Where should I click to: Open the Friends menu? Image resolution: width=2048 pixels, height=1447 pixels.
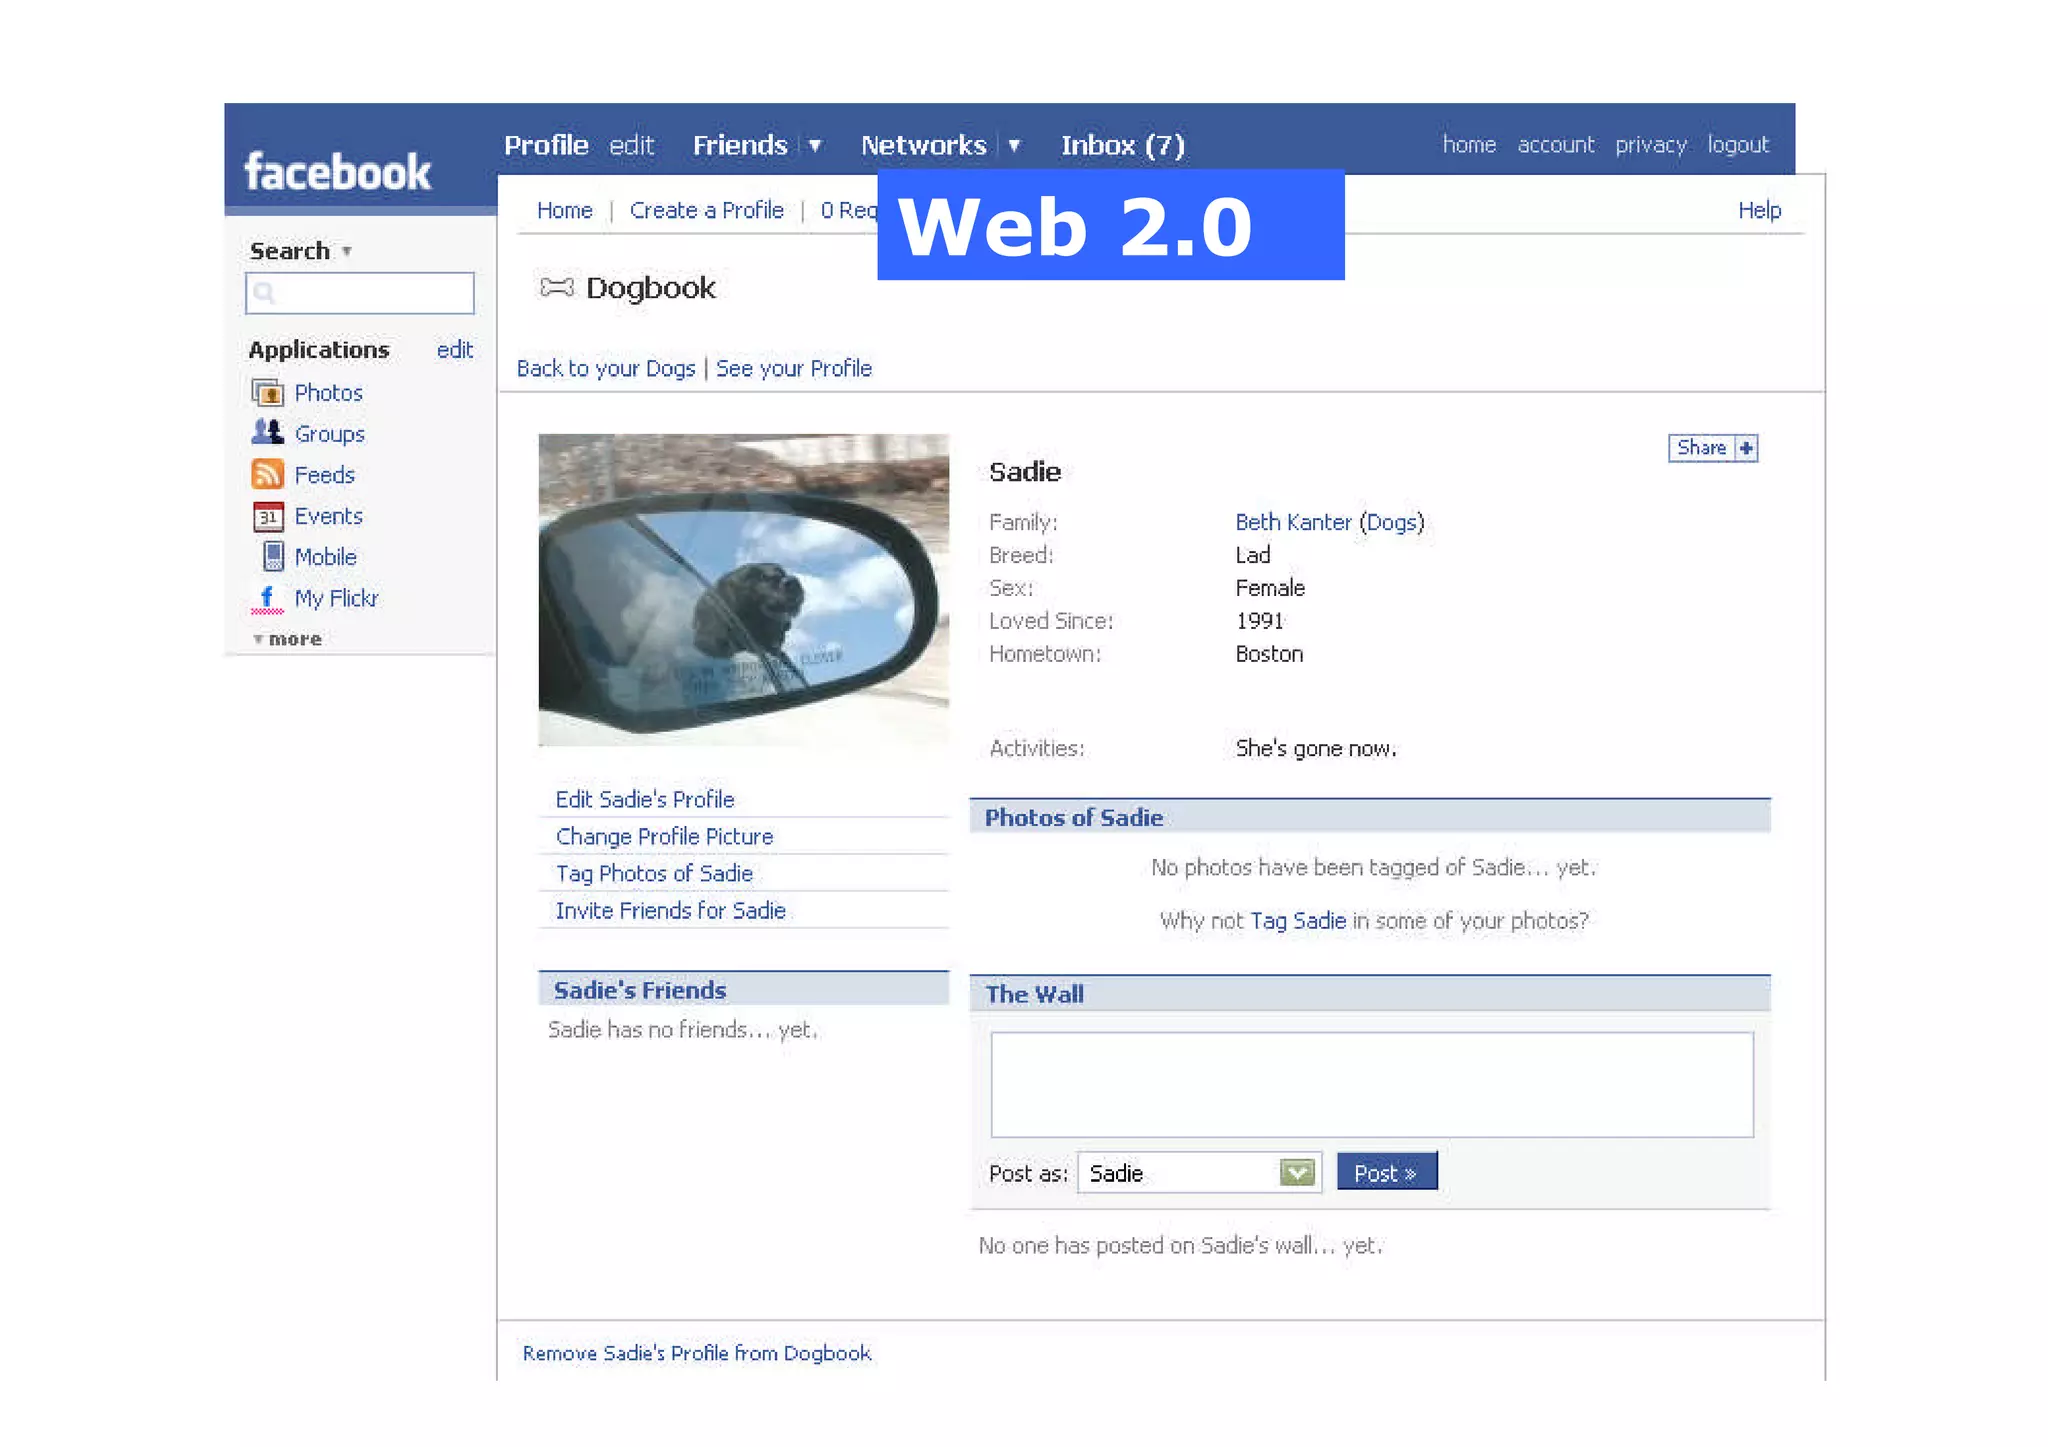tap(740, 146)
